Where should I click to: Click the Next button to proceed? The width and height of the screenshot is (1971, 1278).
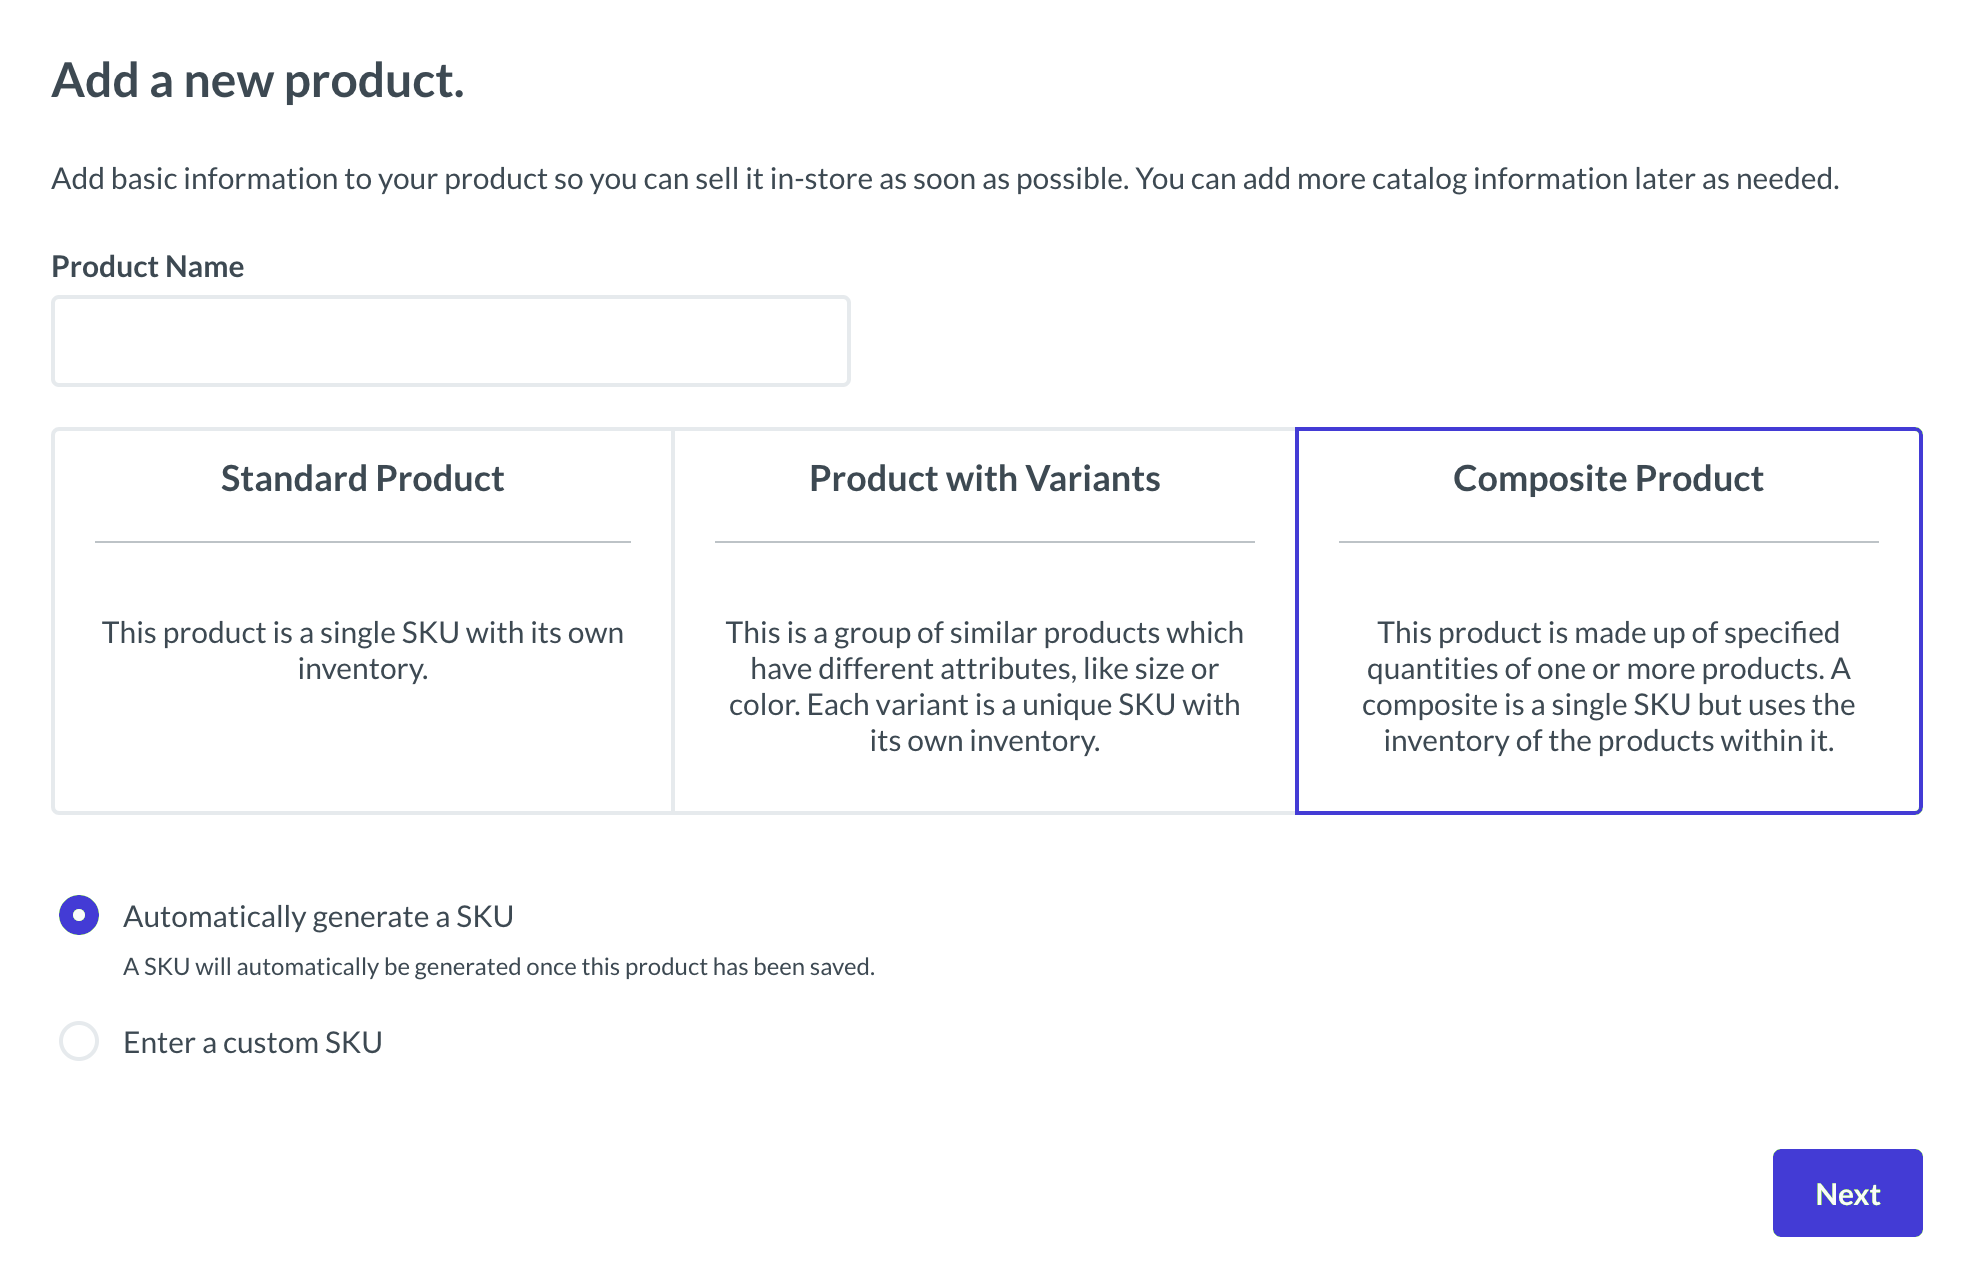pos(1846,1193)
